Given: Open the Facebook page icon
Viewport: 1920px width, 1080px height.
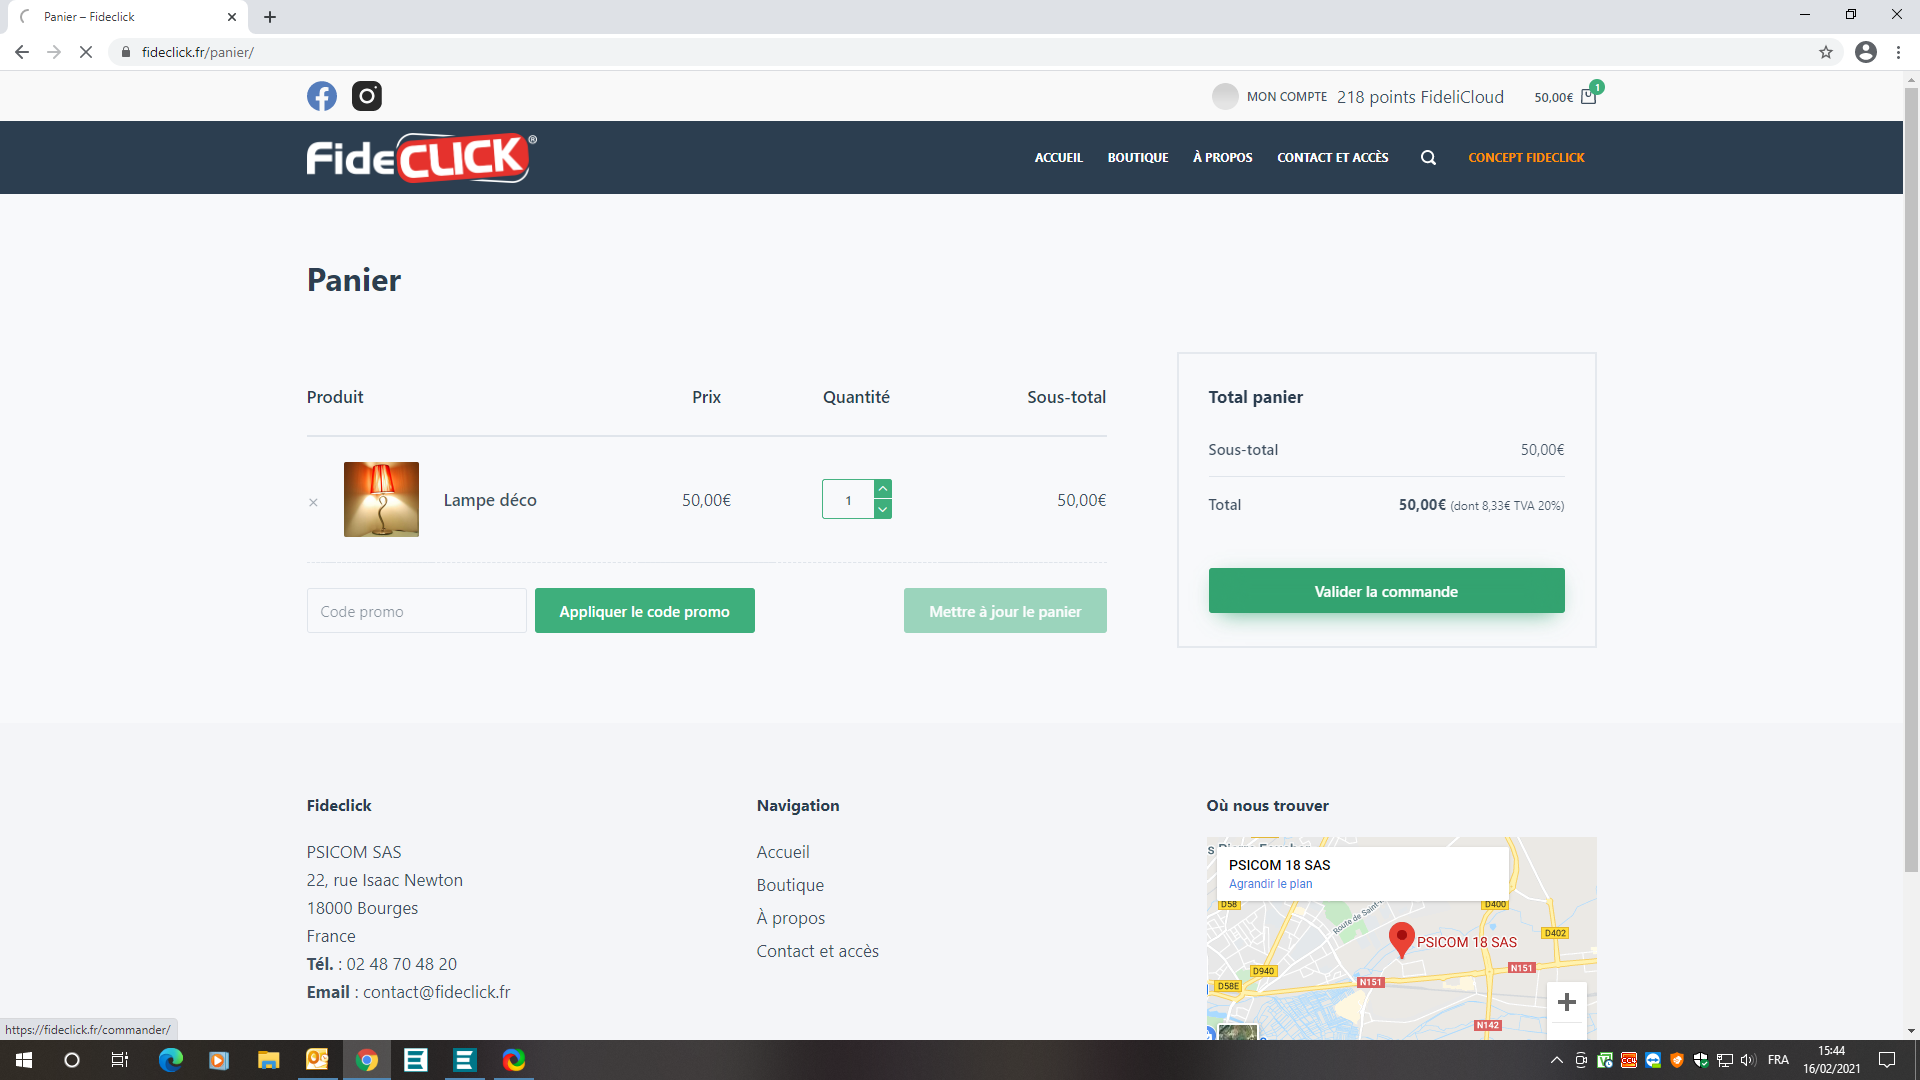Looking at the screenshot, I should click(321, 96).
